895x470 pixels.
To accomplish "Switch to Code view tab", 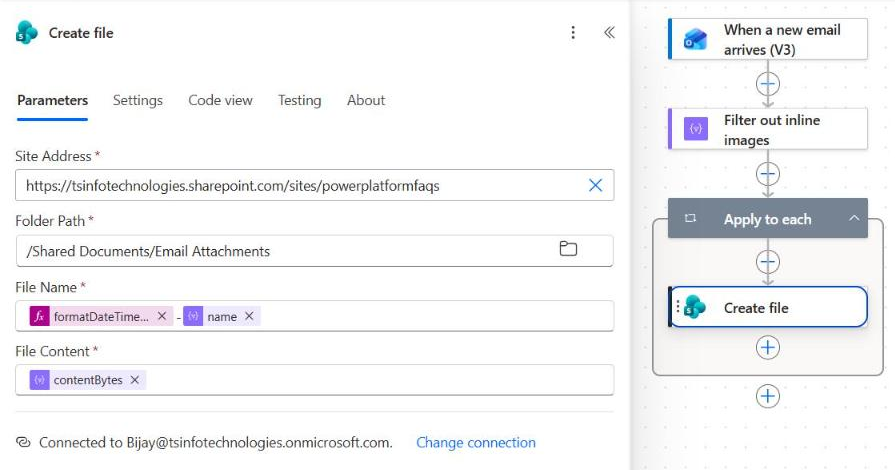I will coord(220,101).
